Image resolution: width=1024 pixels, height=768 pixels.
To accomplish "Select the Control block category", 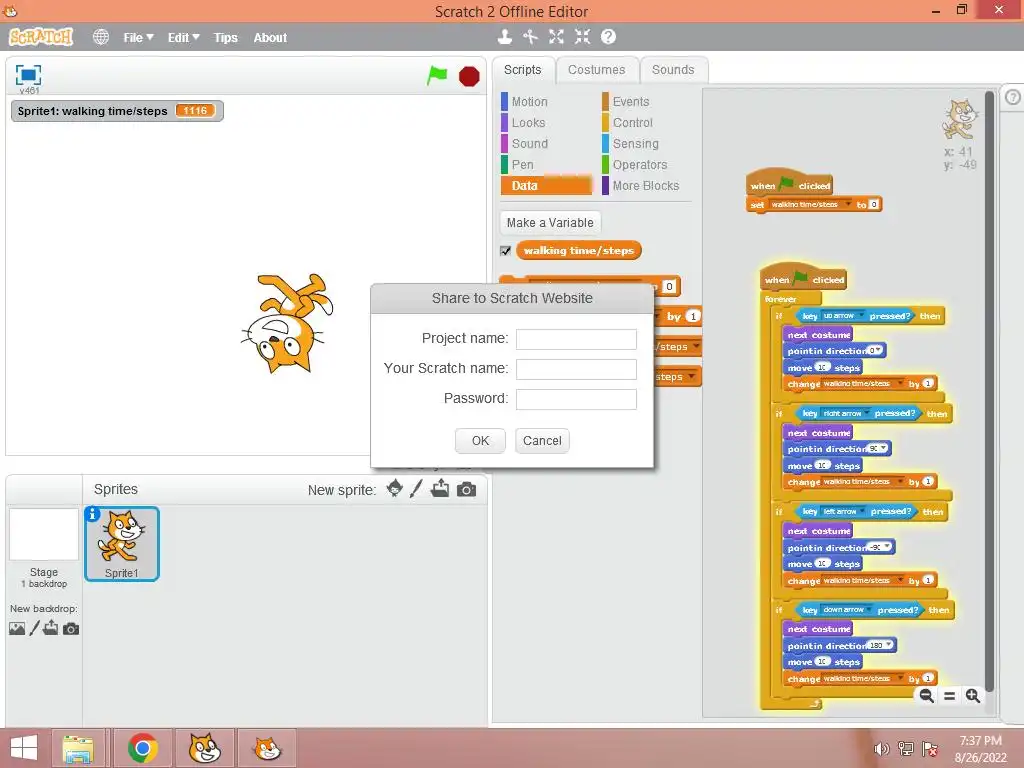I will pyautogui.click(x=632, y=123).
